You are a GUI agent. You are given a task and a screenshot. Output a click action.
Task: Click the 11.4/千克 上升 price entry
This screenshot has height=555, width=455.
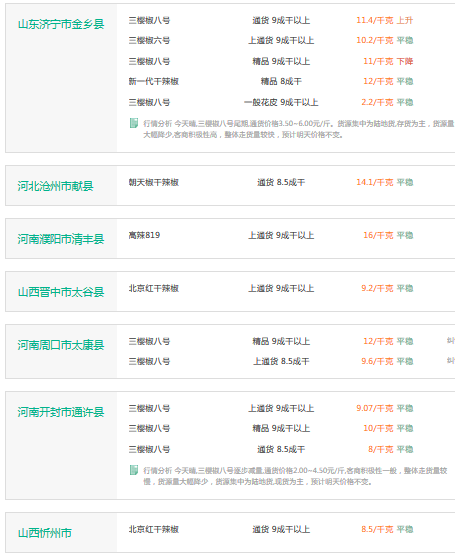coord(385,21)
